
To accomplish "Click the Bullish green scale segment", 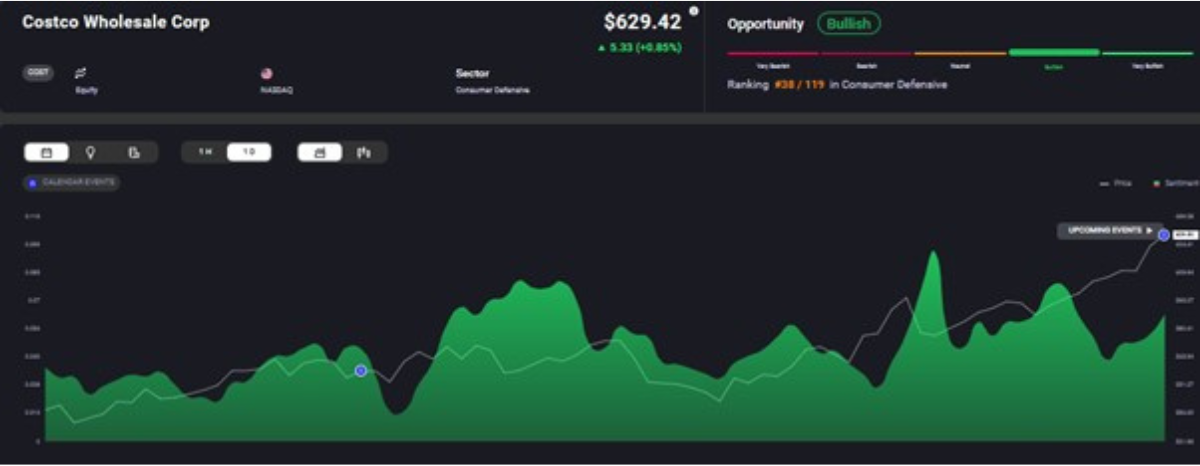I will [x=1054, y=52].
